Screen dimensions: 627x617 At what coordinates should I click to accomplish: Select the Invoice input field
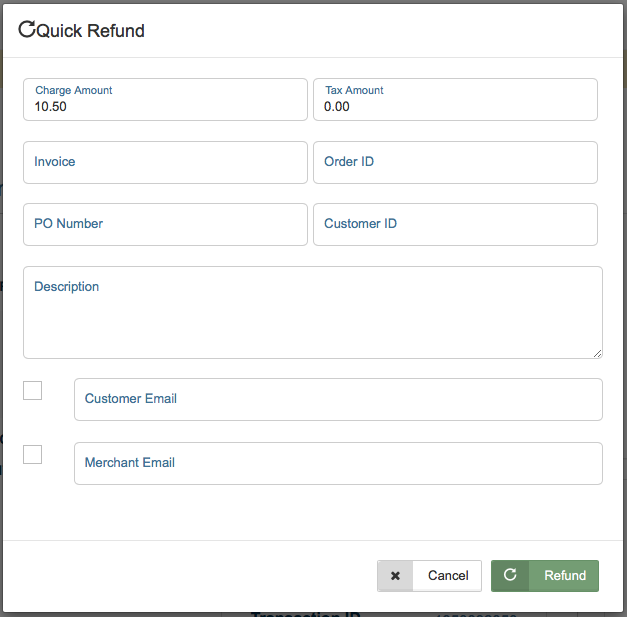(x=165, y=162)
